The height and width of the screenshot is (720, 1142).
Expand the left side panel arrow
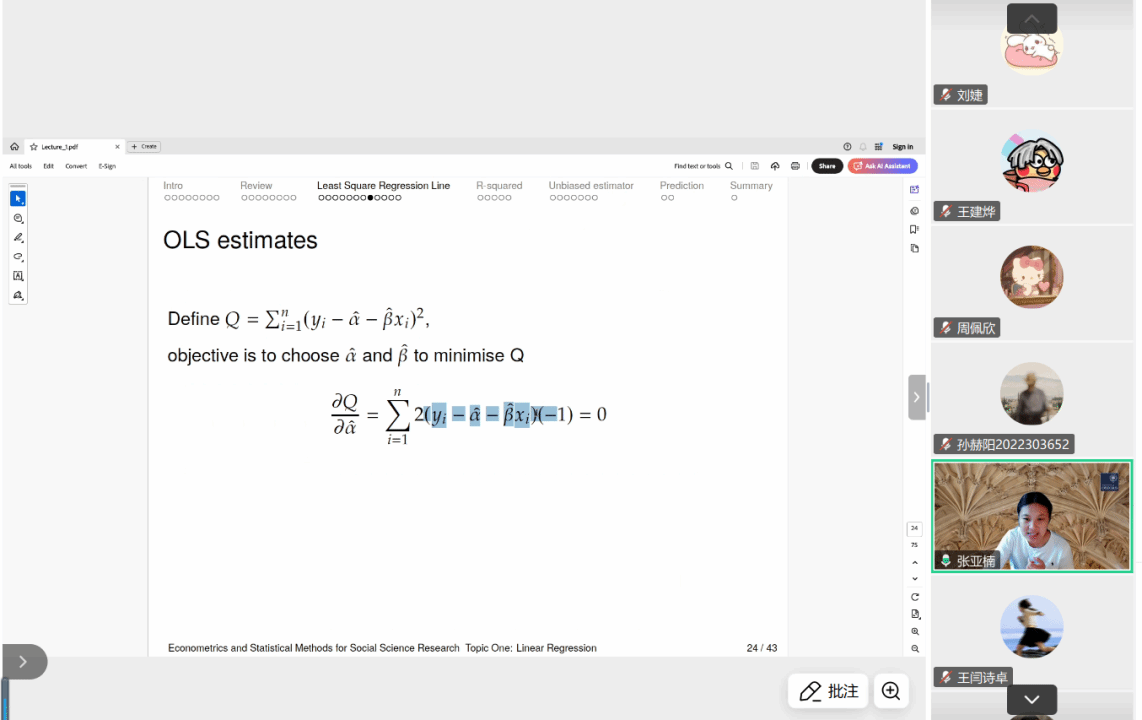click(x=23, y=661)
